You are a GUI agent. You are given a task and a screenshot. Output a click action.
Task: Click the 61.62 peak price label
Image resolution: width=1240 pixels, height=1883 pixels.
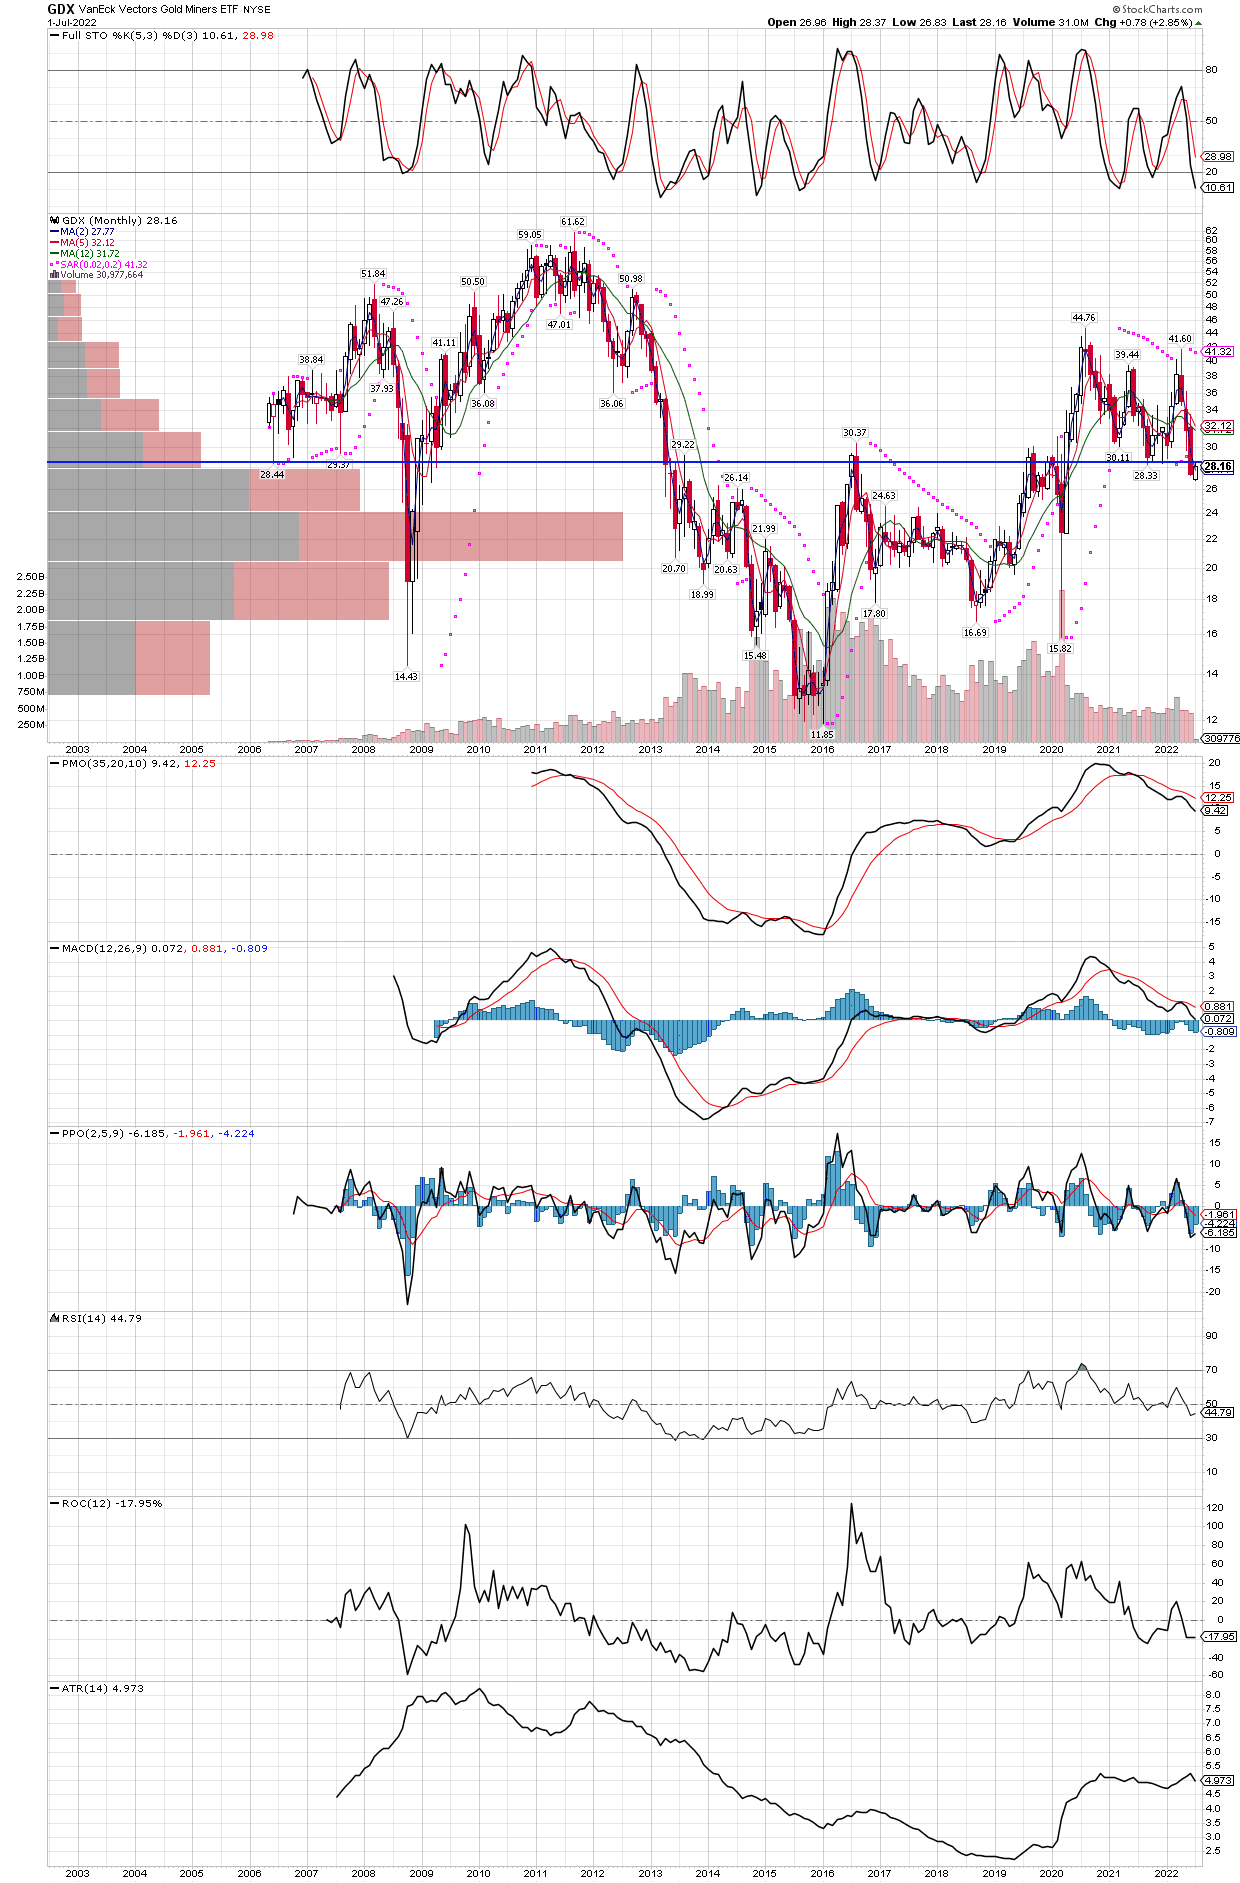572,221
